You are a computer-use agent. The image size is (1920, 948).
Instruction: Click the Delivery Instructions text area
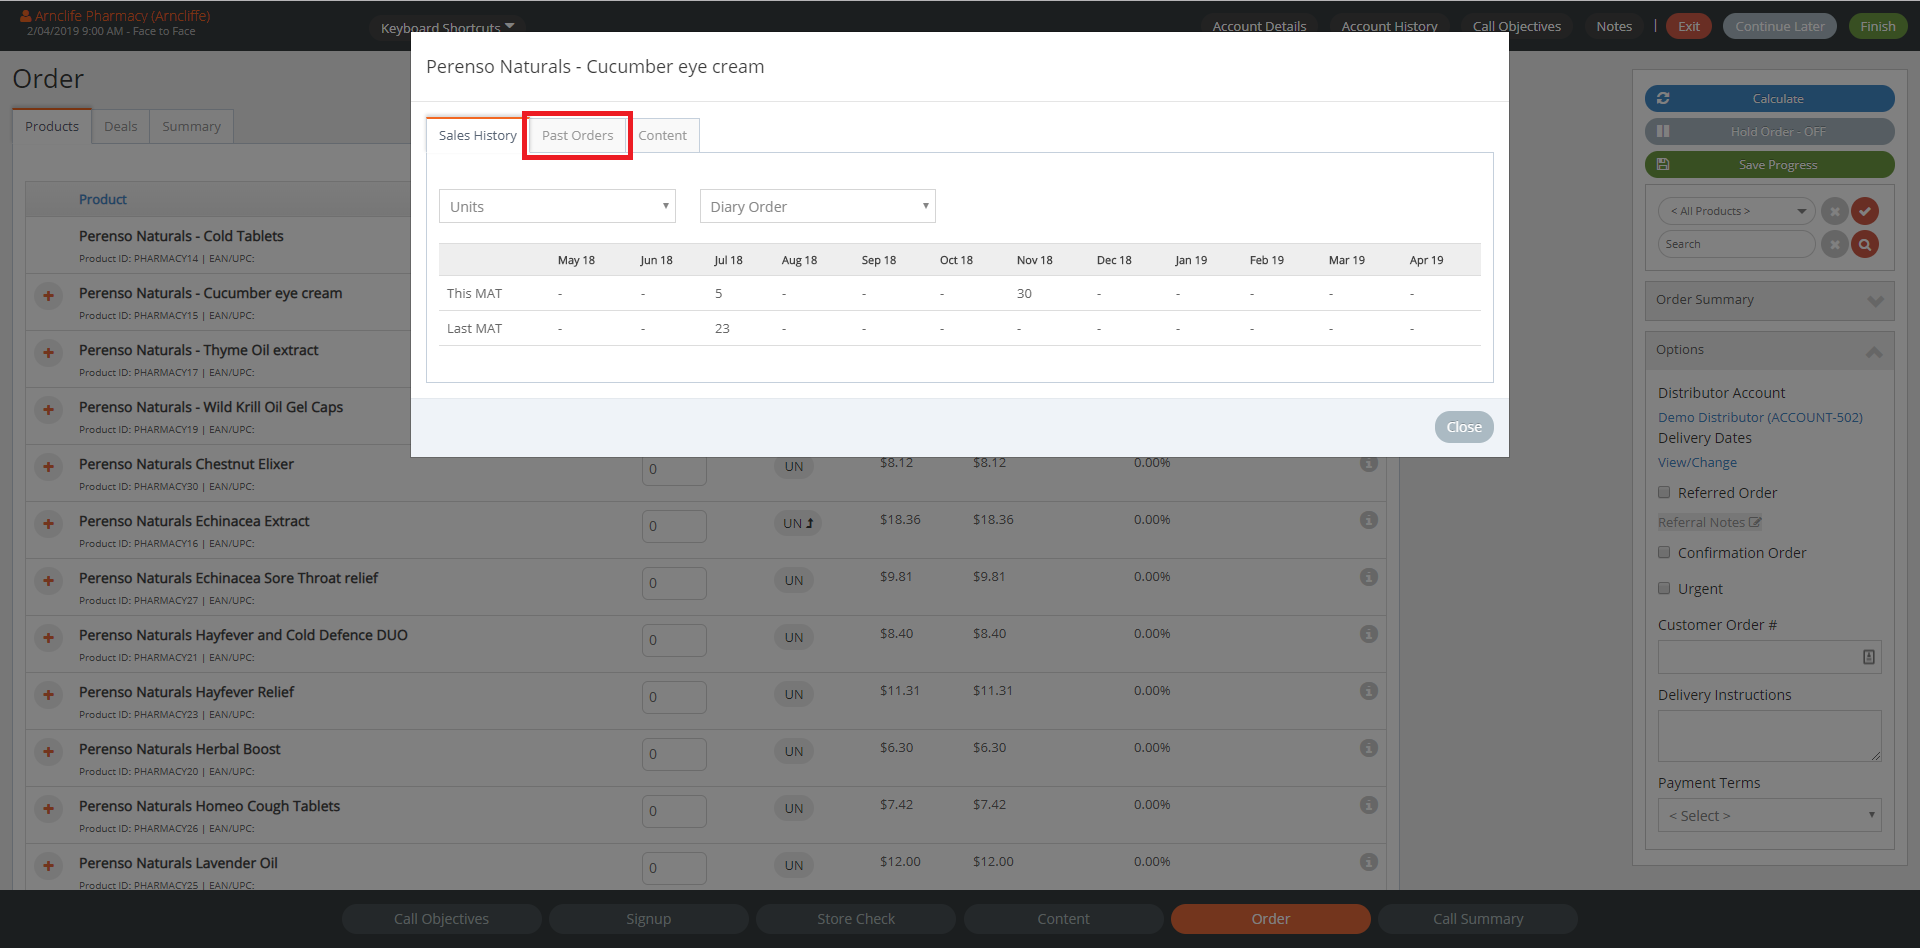(1769, 736)
